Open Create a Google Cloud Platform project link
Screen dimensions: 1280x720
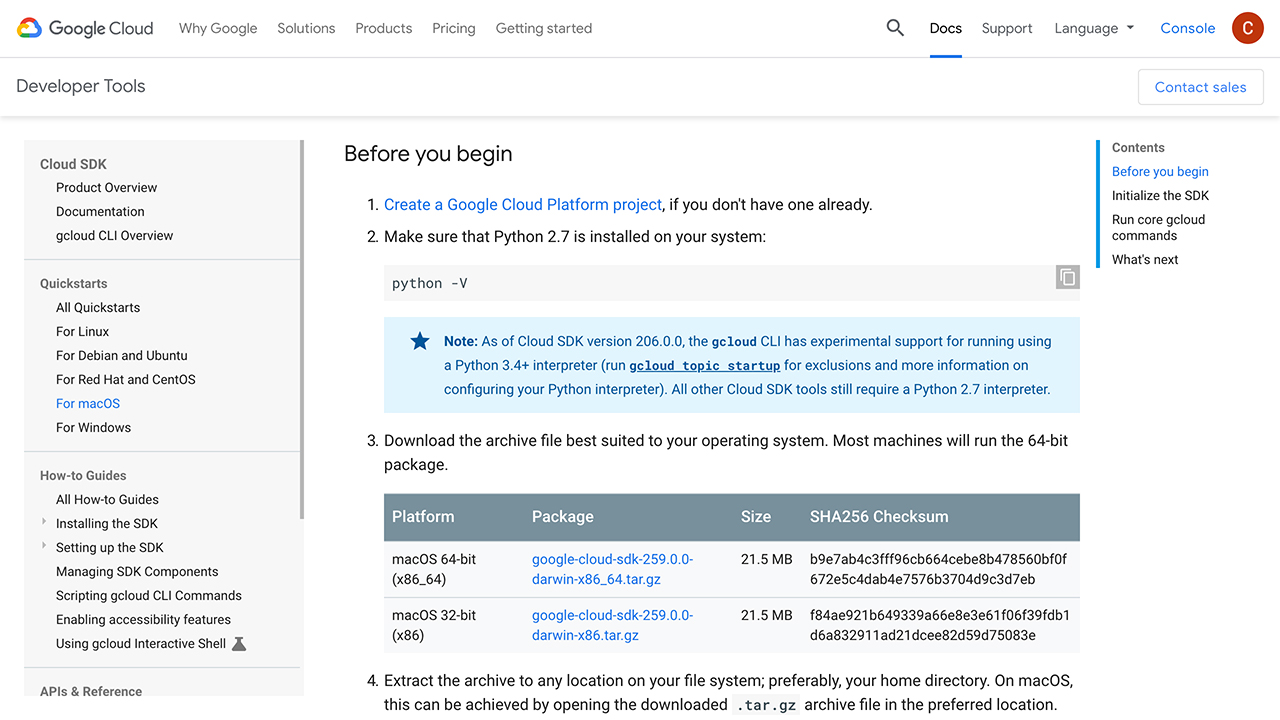click(522, 204)
